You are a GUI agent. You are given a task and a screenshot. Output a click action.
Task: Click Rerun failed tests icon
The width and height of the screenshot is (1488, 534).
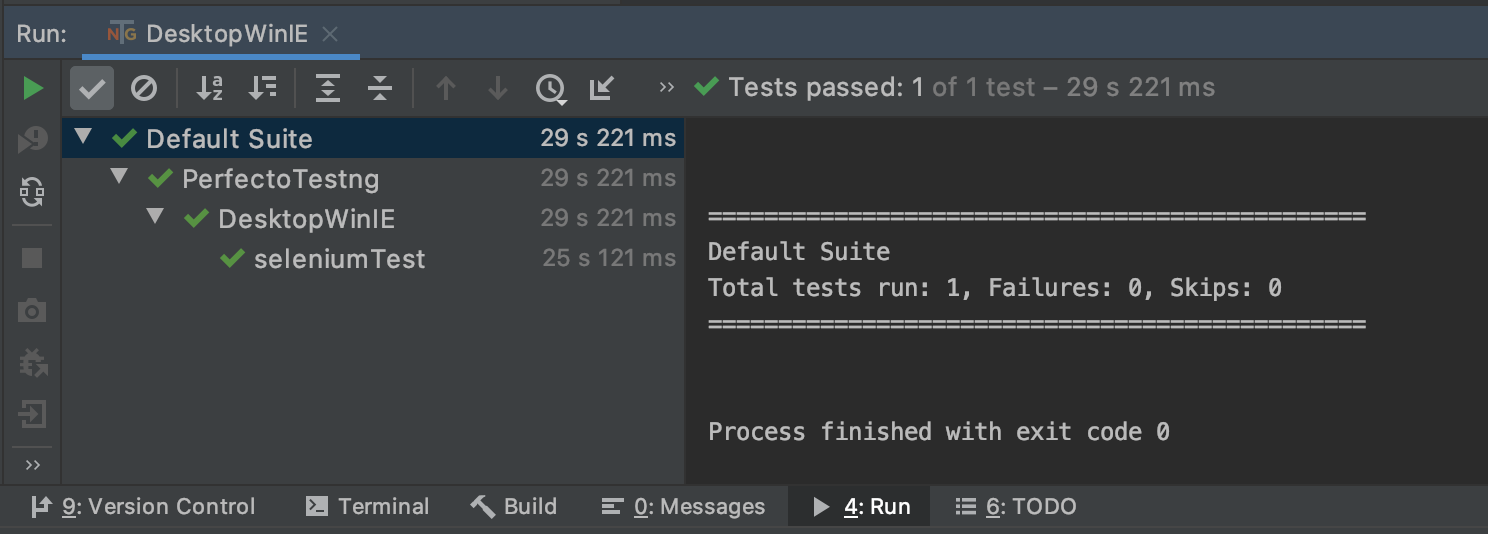[x=33, y=141]
